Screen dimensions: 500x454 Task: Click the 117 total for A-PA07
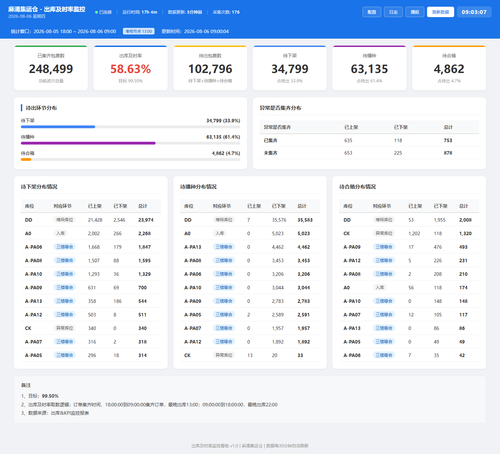[x=463, y=315]
